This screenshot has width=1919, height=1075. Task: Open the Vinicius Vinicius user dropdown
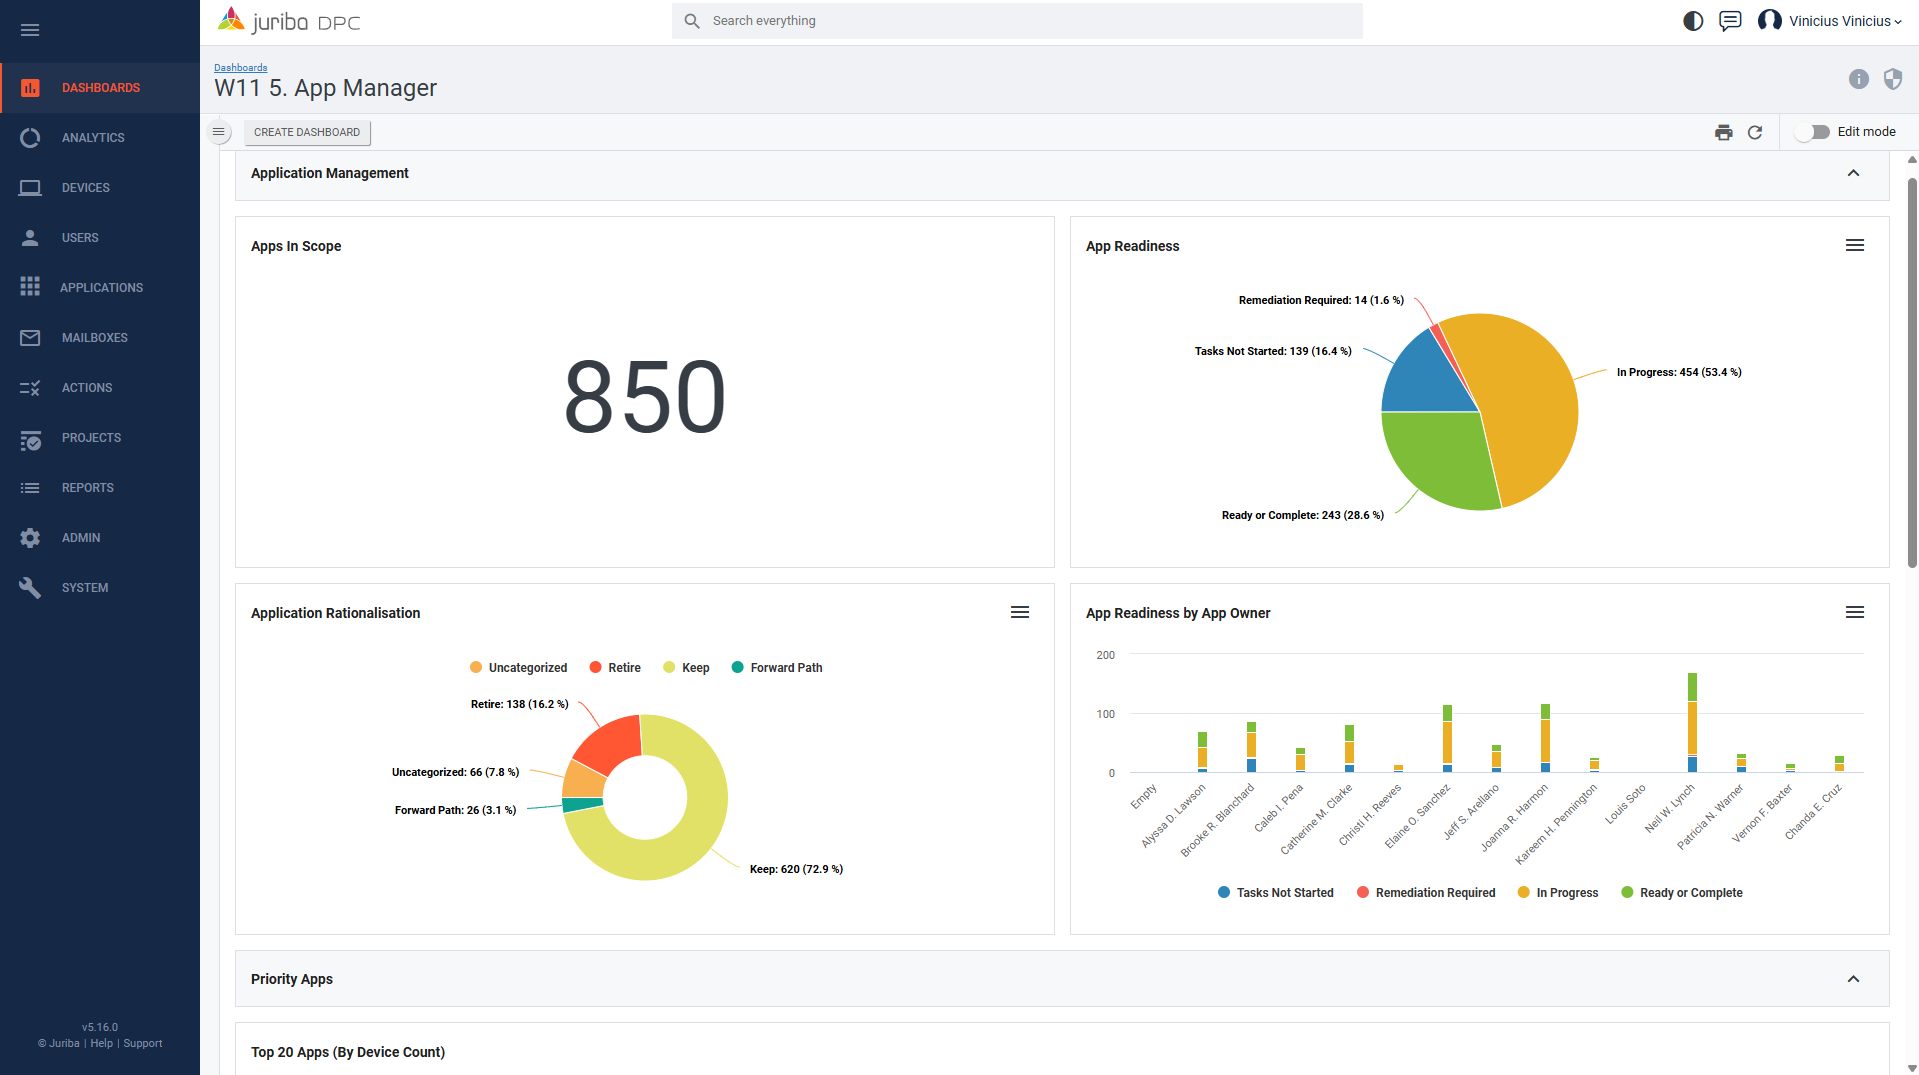tap(1831, 21)
